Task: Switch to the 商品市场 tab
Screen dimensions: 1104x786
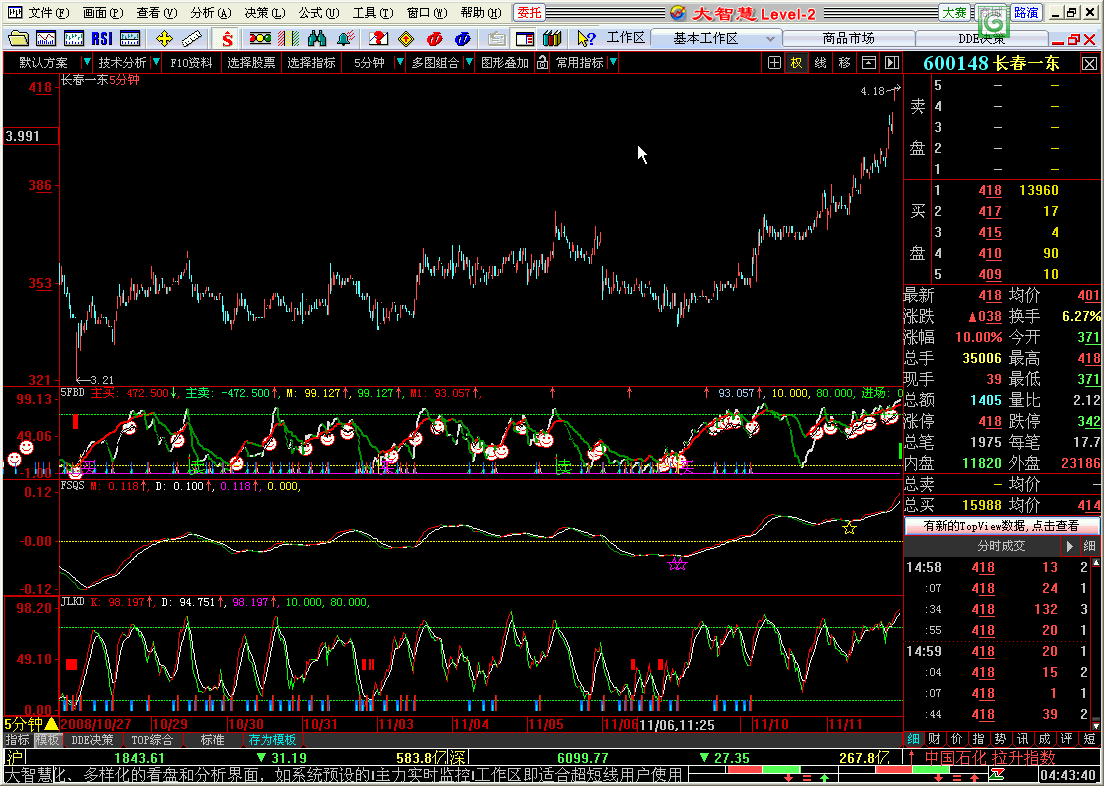Action: click(848, 38)
